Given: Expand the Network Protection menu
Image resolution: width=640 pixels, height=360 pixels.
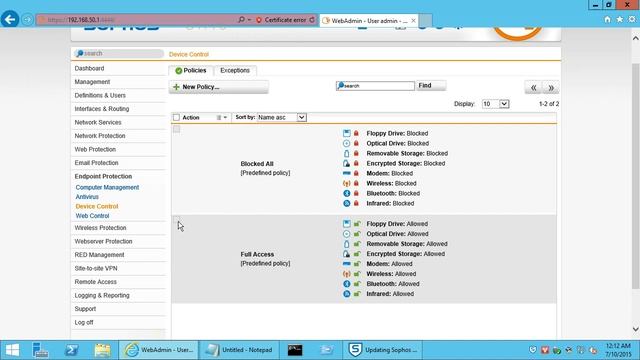Looking at the screenshot, I should point(100,136).
